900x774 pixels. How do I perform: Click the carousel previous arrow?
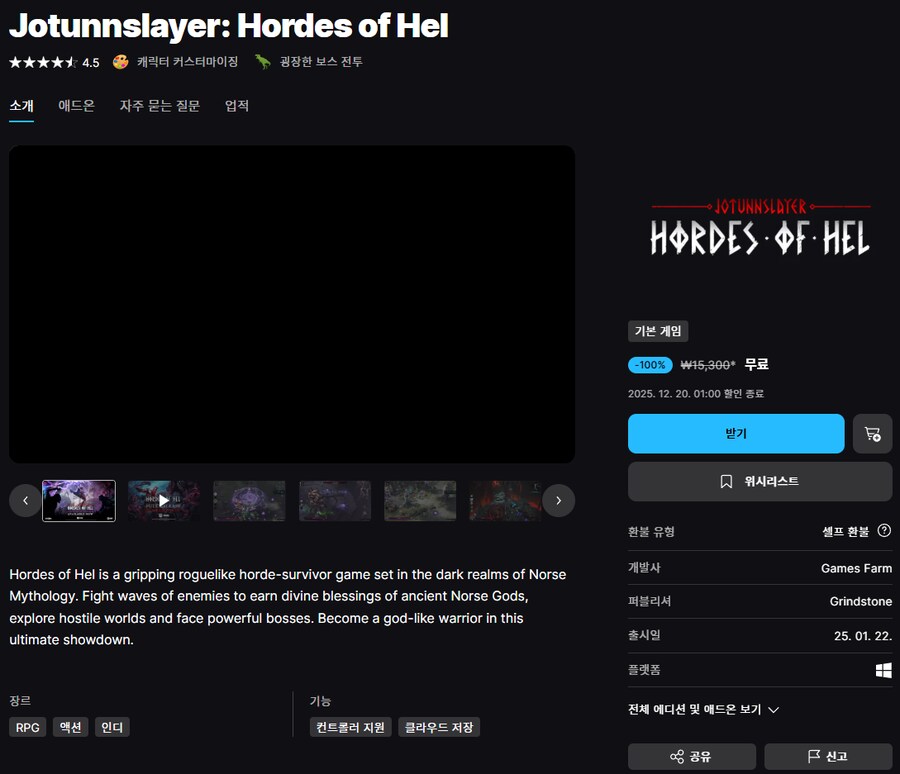point(25,500)
